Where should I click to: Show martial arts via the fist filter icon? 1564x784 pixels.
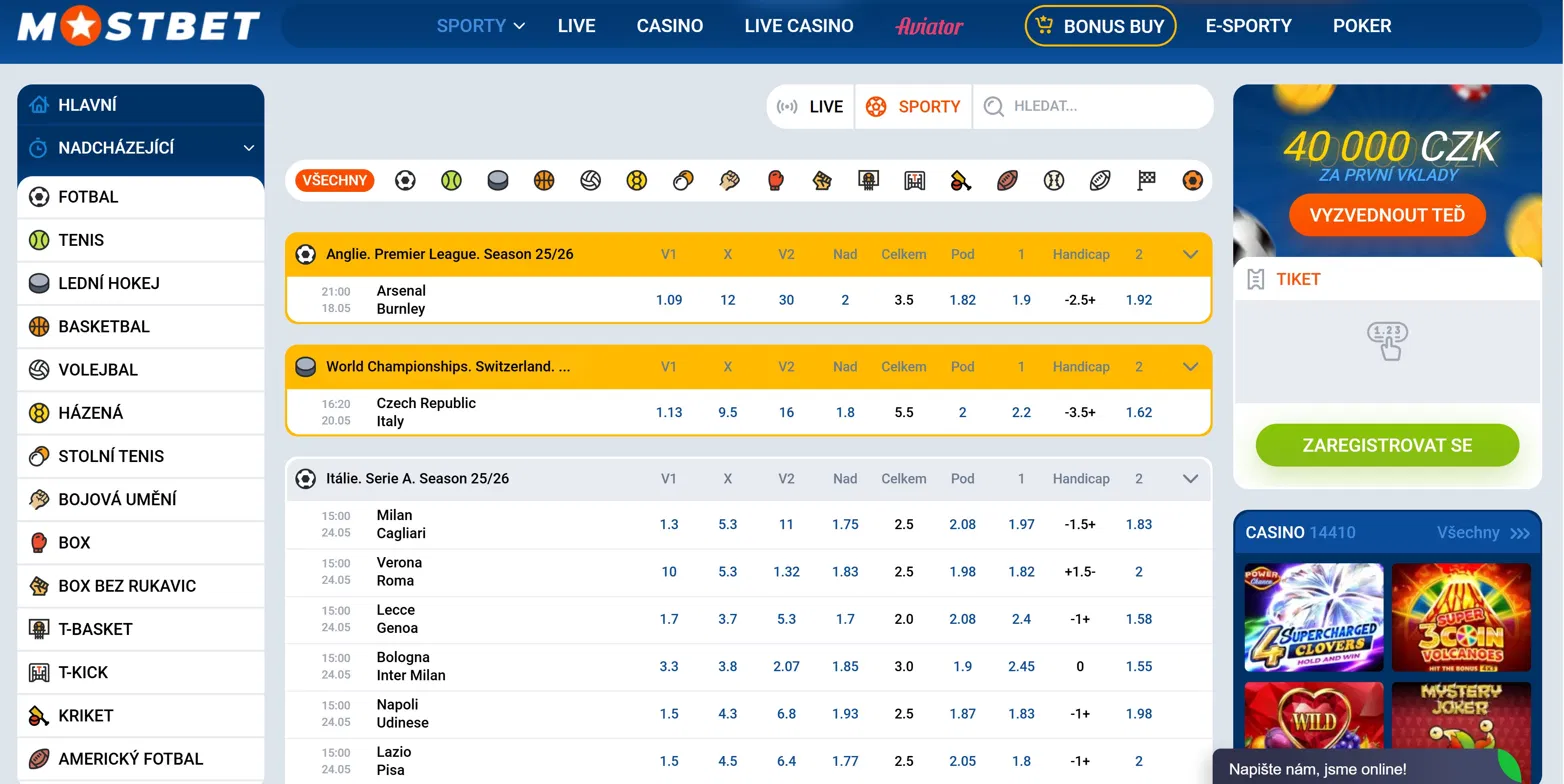coord(730,181)
